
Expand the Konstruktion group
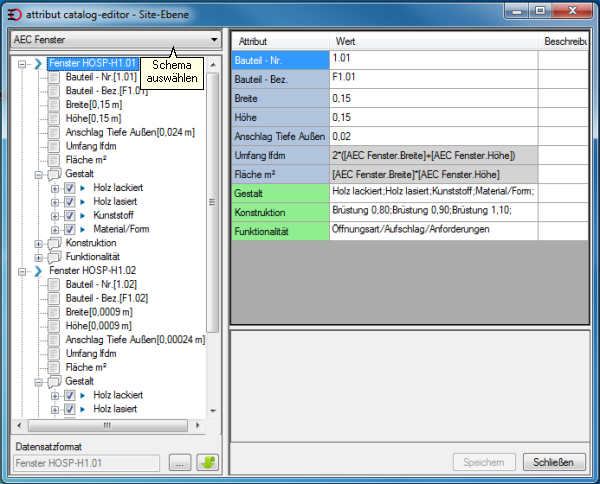[38, 244]
